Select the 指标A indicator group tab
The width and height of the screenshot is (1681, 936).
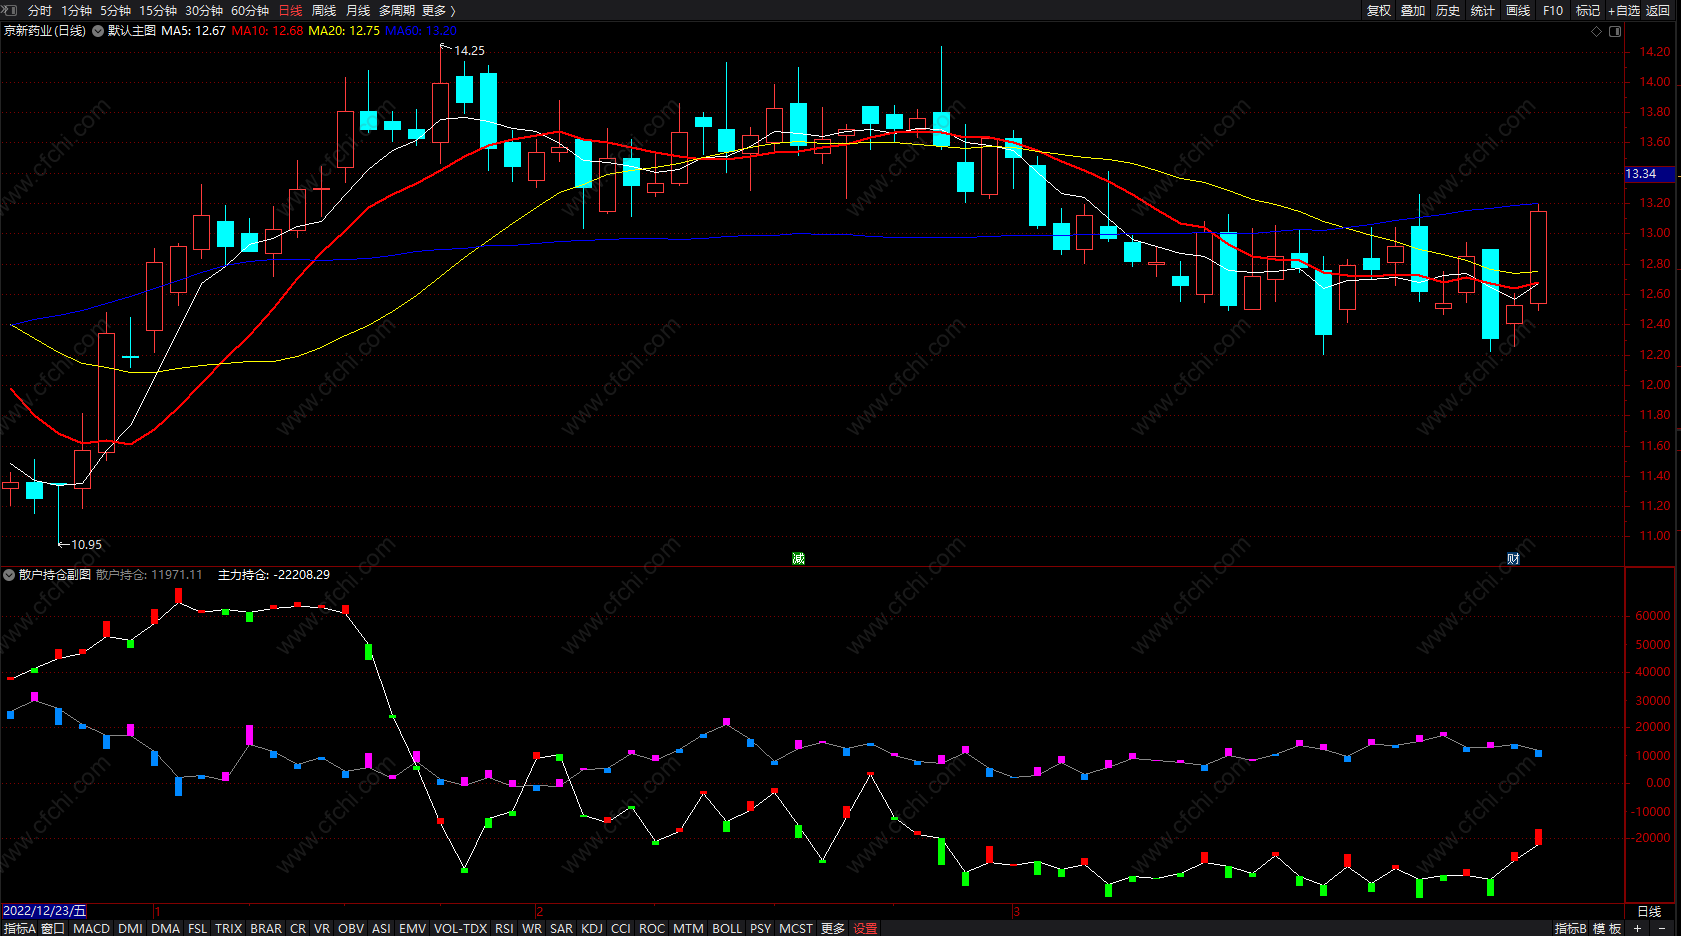[19, 929]
